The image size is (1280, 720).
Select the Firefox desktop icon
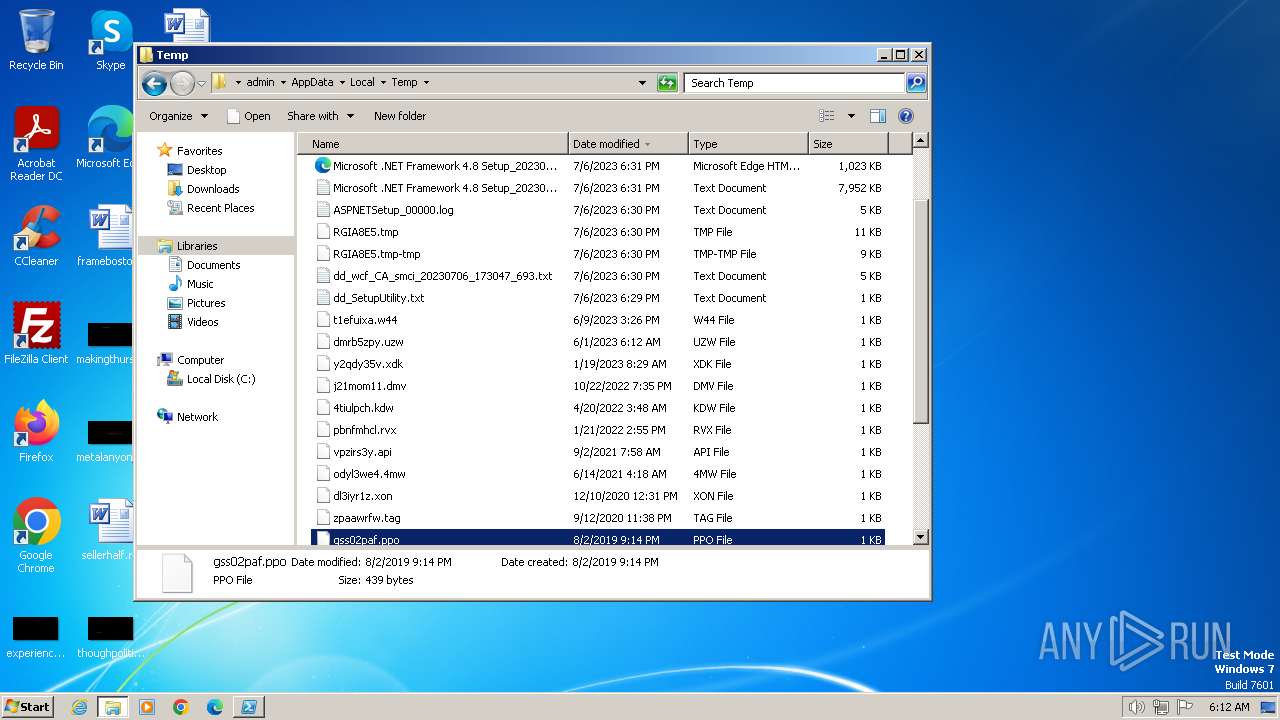[36, 432]
